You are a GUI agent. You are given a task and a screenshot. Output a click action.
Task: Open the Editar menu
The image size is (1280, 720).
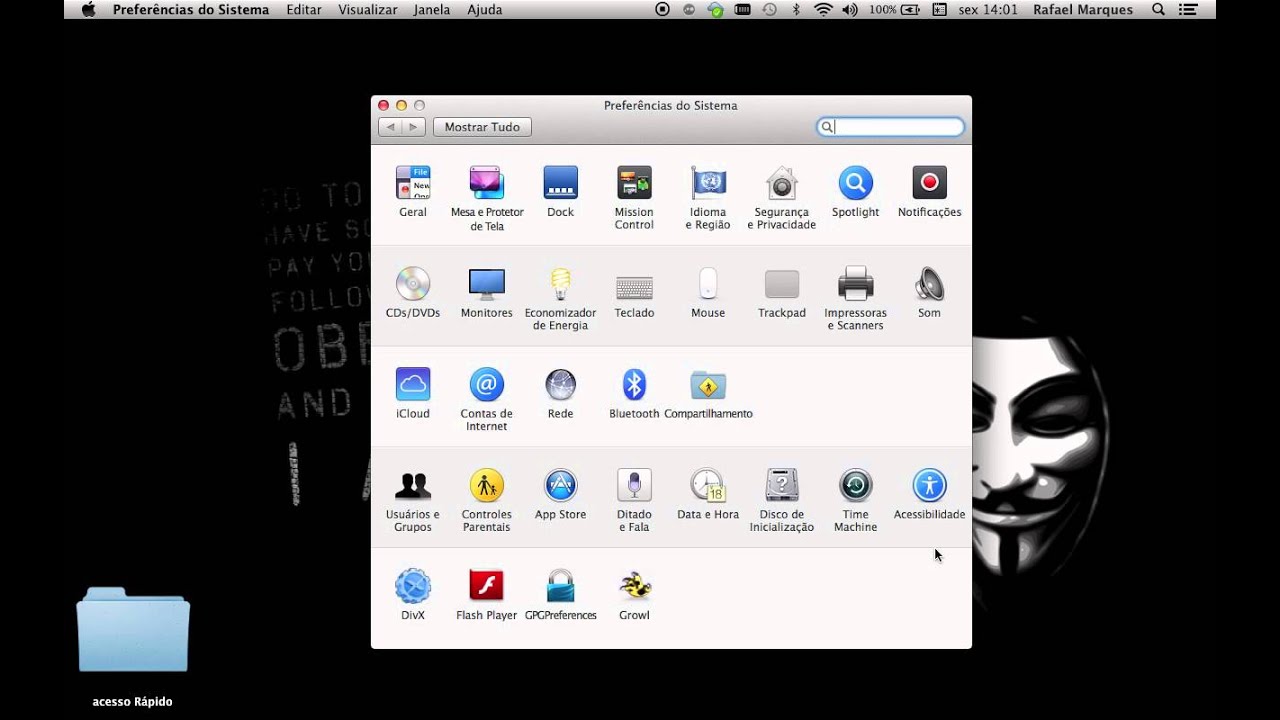pyautogui.click(x=304, y=9)
